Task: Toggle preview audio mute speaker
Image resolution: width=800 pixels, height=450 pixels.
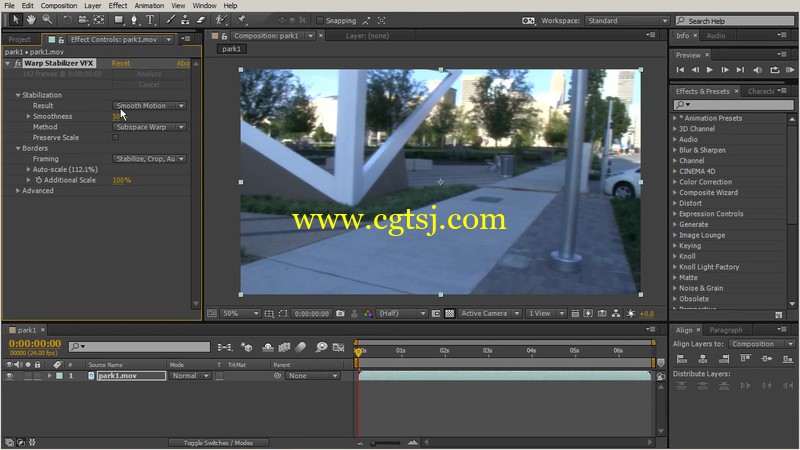Action: [758, 70]
